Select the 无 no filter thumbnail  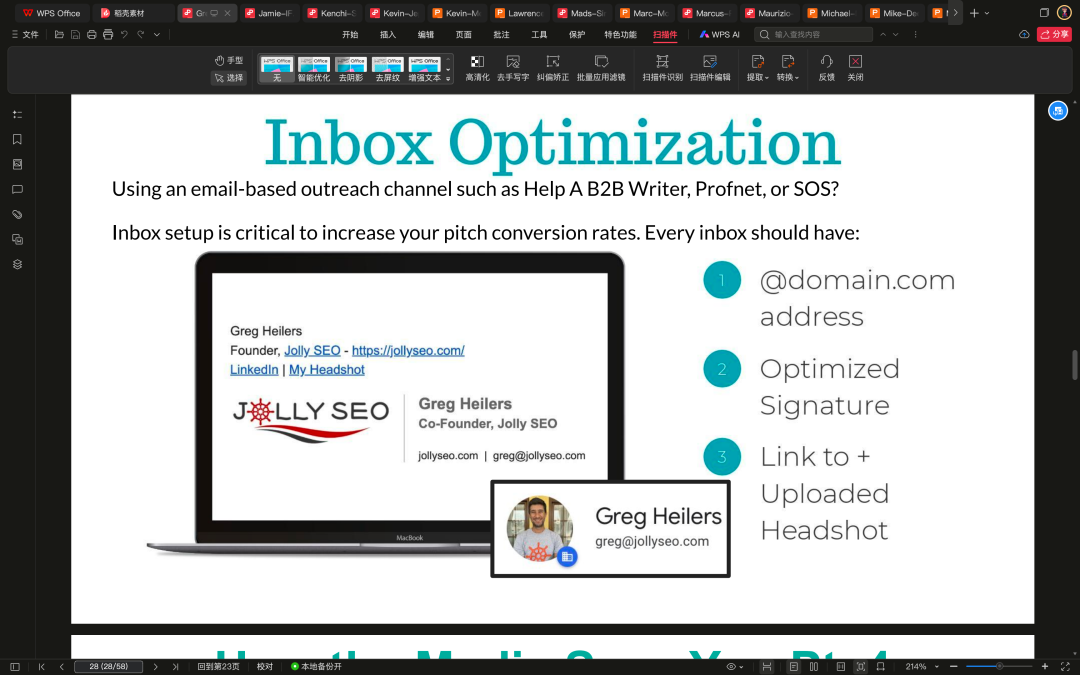[277, 69]
